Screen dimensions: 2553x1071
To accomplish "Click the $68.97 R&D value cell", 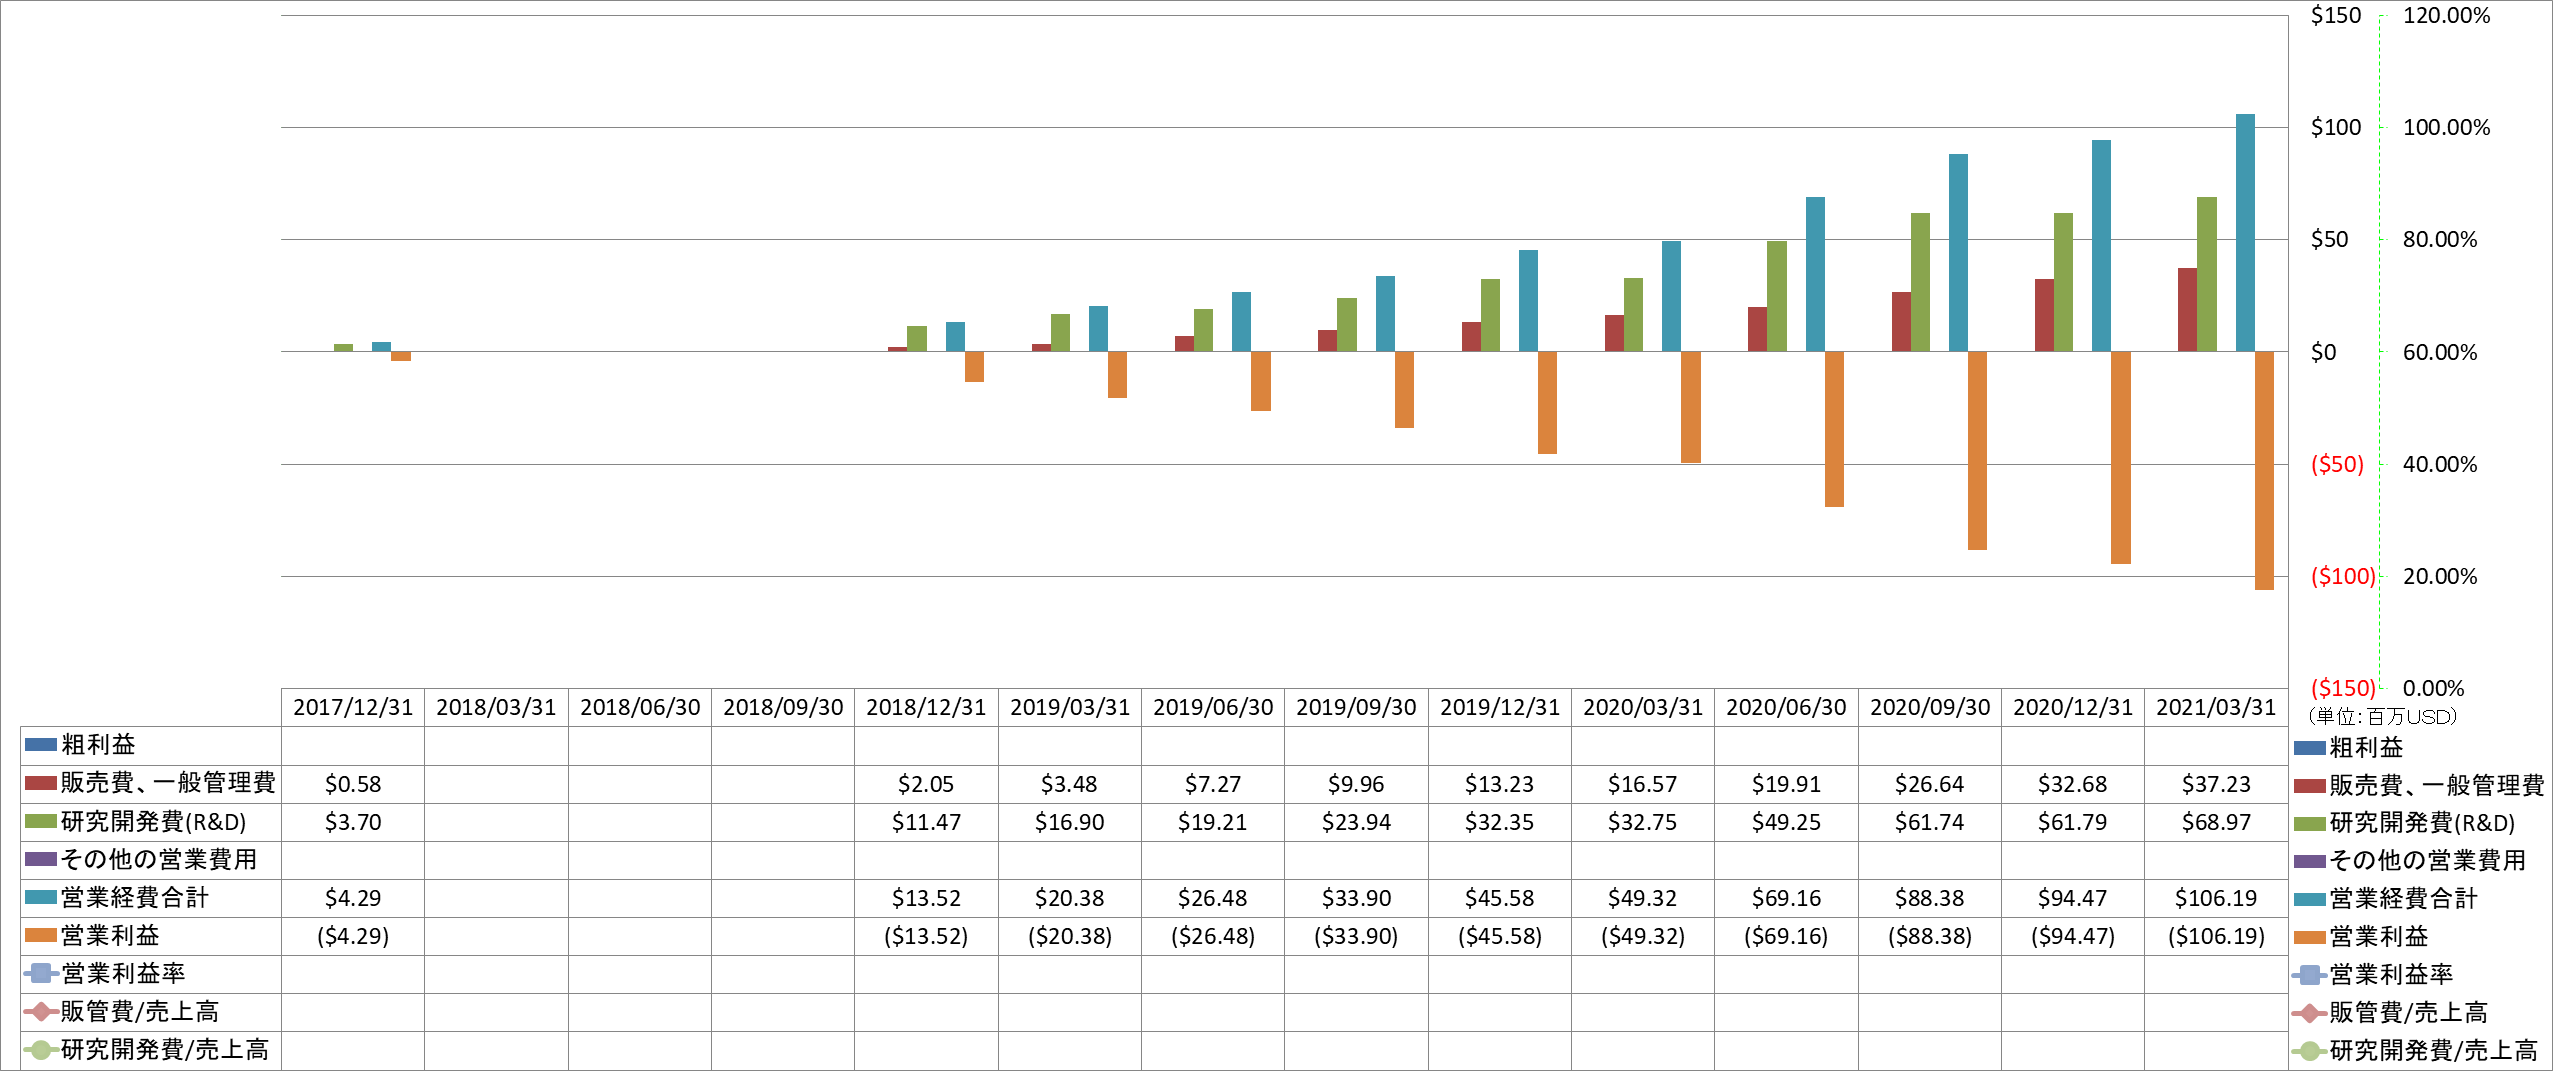I will [2216, 822].
